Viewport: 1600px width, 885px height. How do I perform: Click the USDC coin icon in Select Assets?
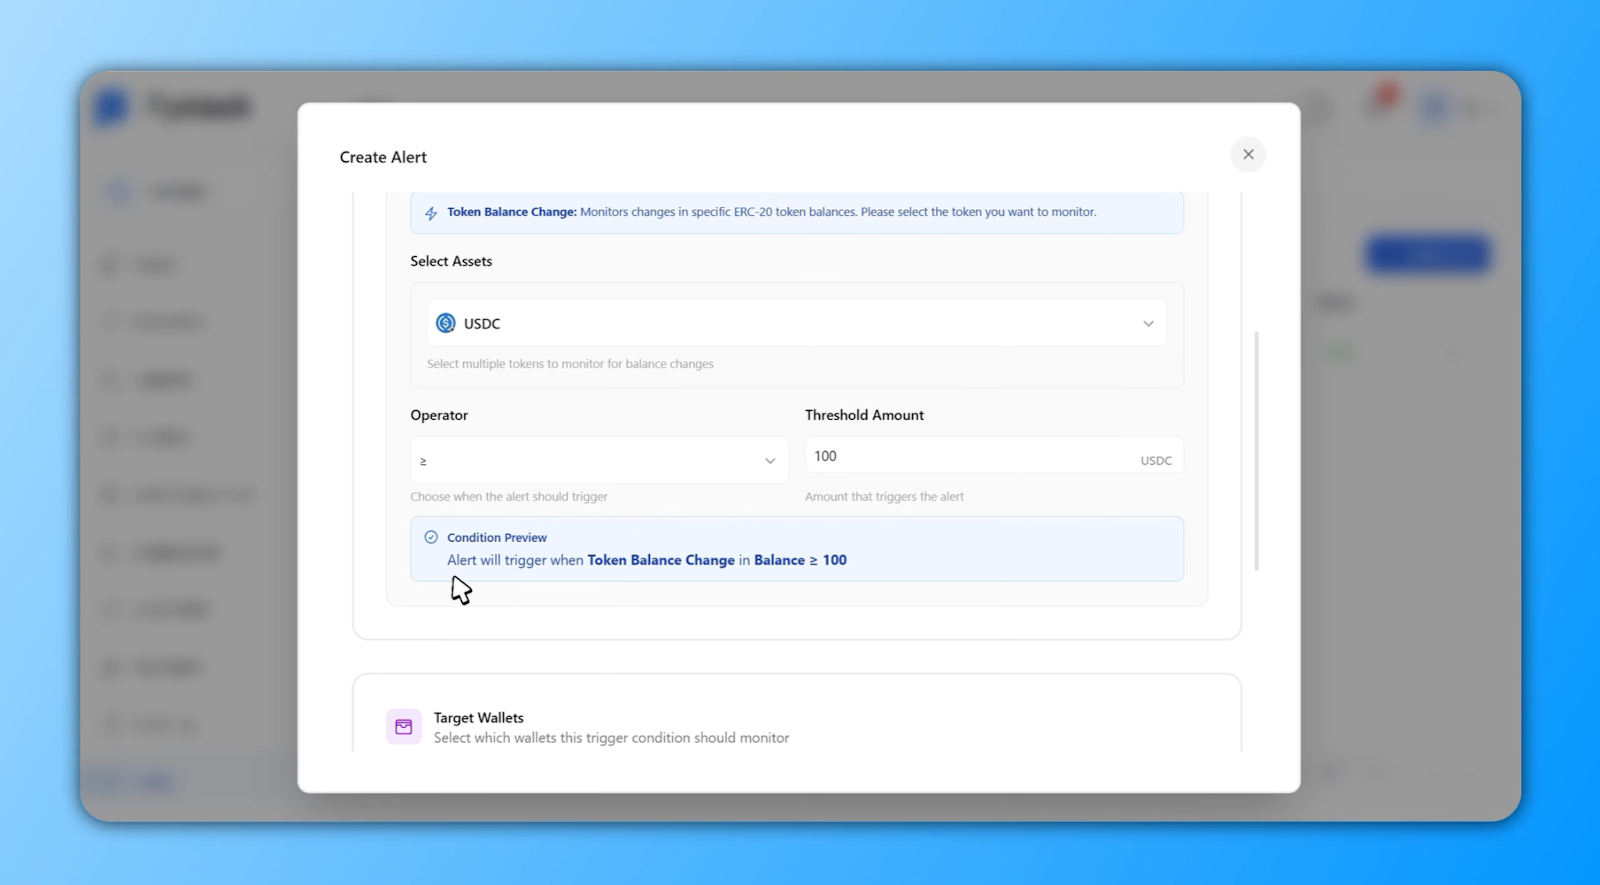[446, 323]
